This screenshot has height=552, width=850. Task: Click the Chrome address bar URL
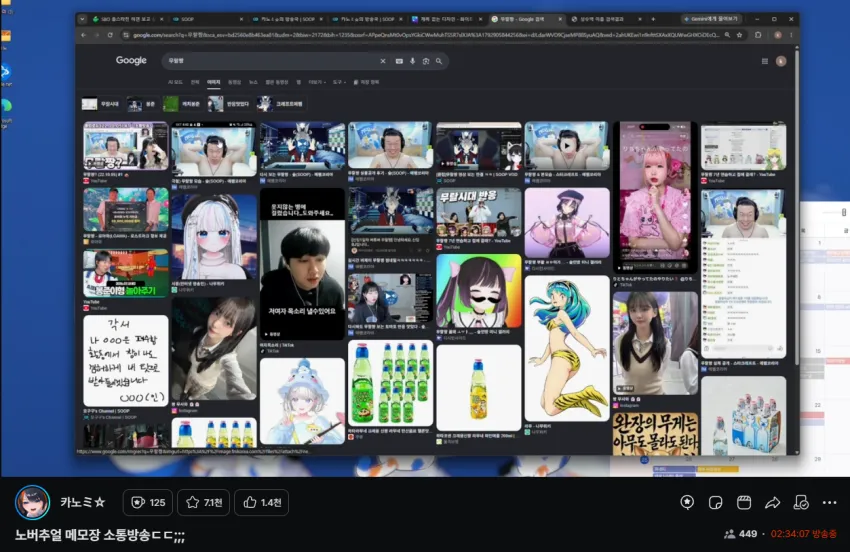click(426, 35)
